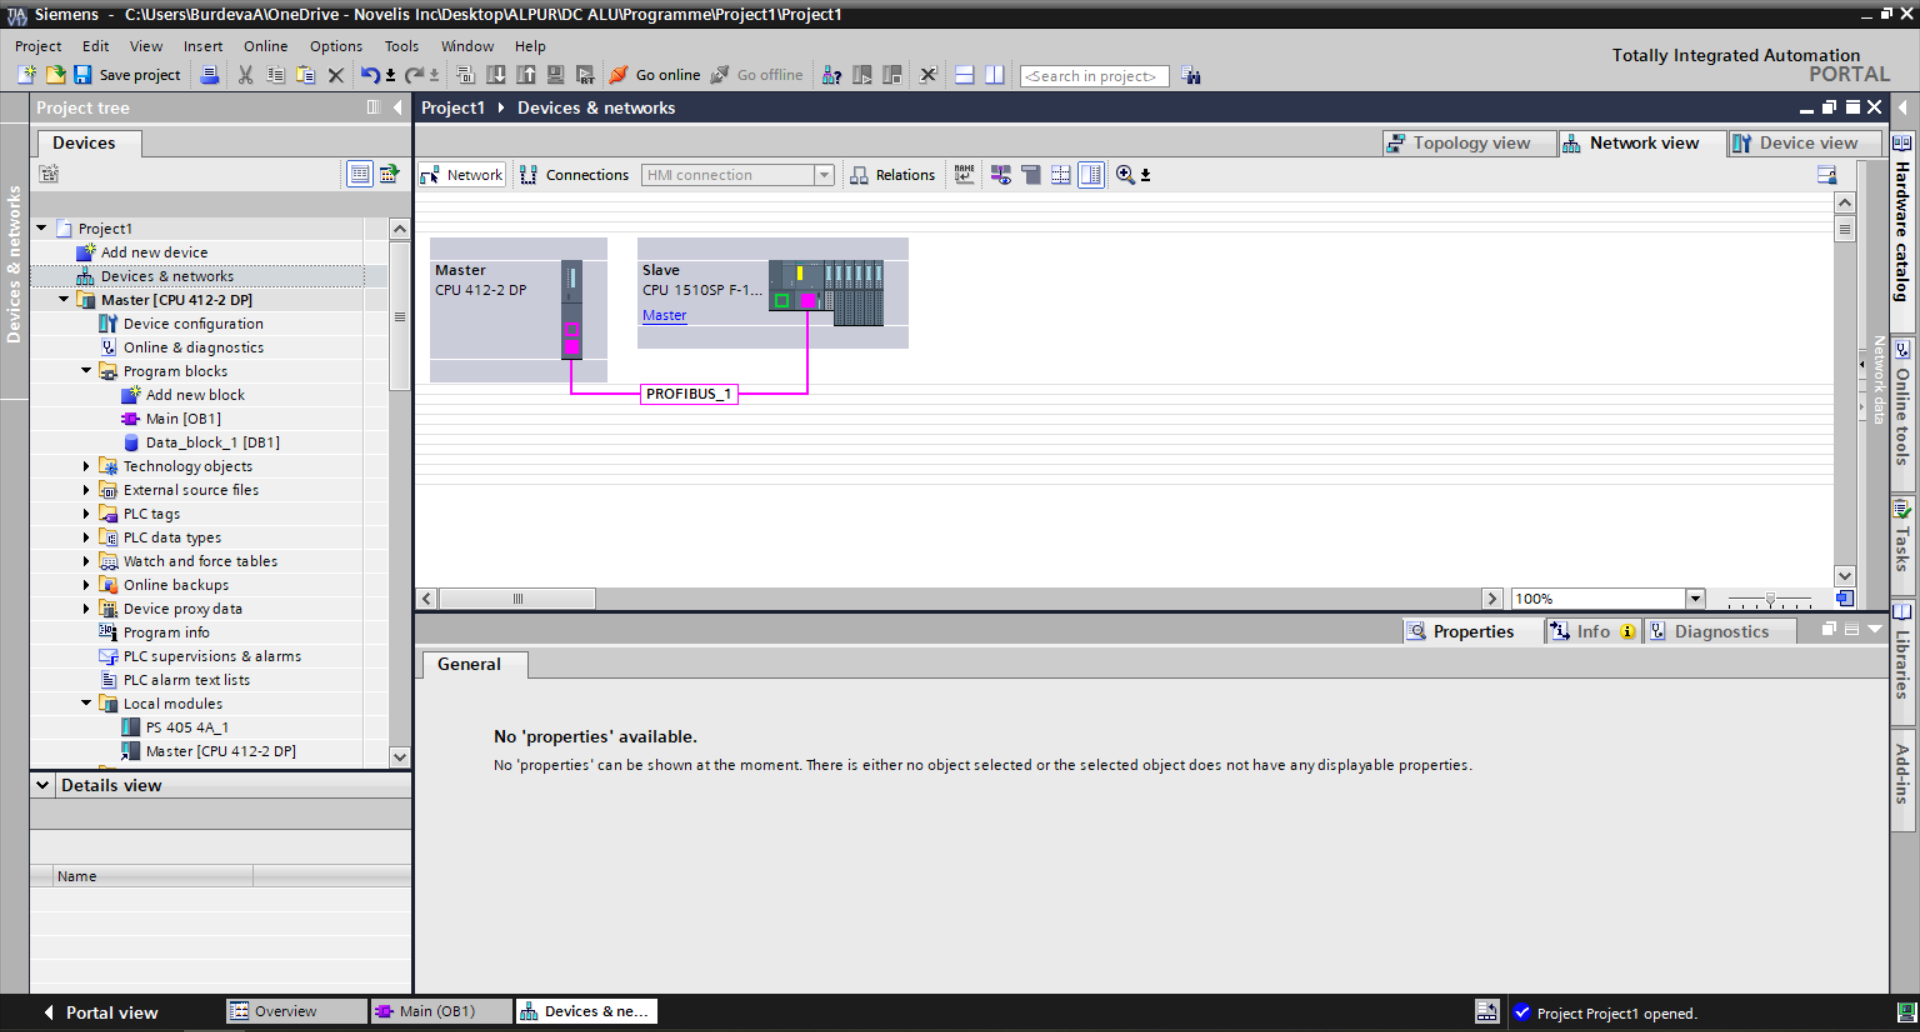This screenshot has height=1032, width=1920.
Task: Click the Master link under Slave device
Action: tap(664, 315)
